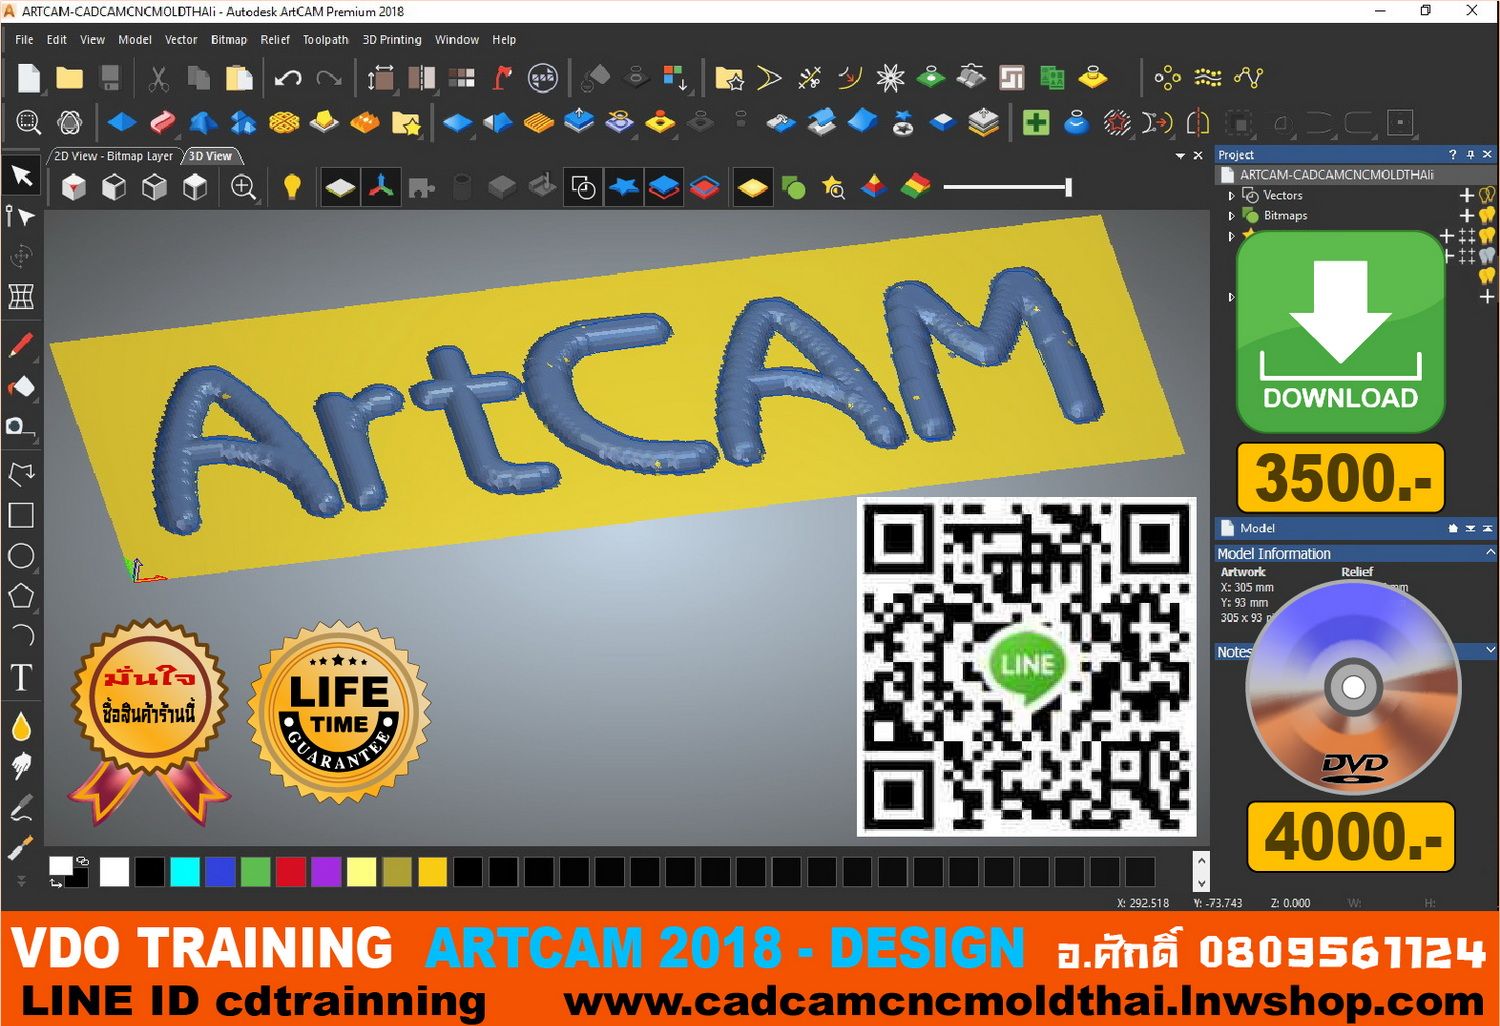Activate the Text tool
This screenshot has width=1500, height=1026.
pos(22,678)
